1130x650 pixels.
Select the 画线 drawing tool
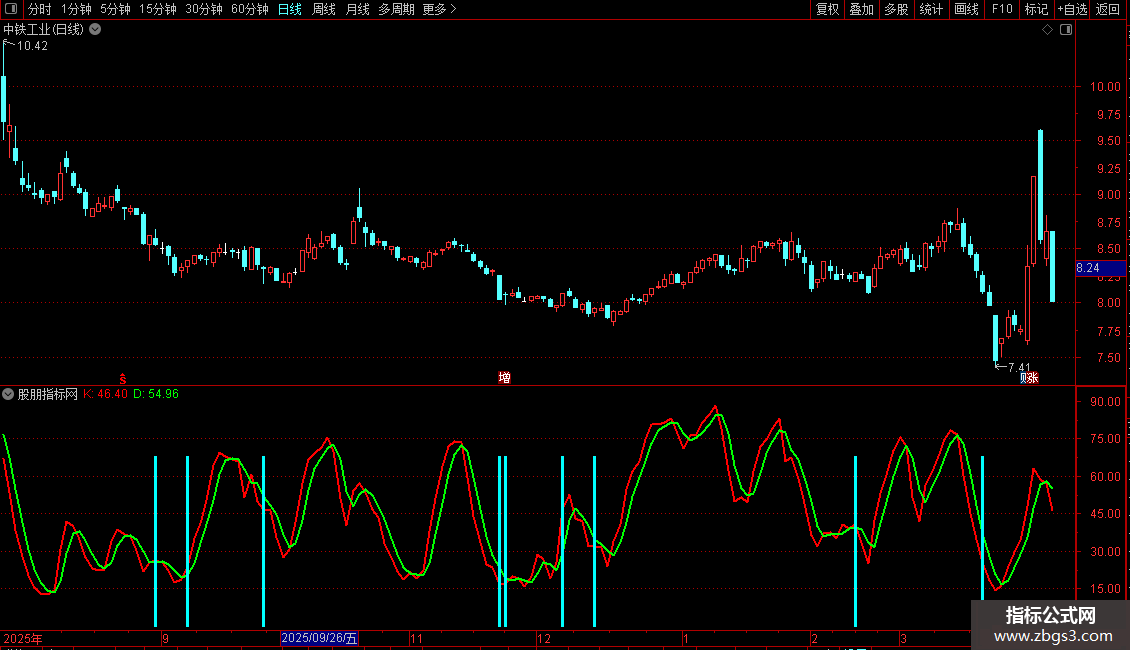(966, 9)
